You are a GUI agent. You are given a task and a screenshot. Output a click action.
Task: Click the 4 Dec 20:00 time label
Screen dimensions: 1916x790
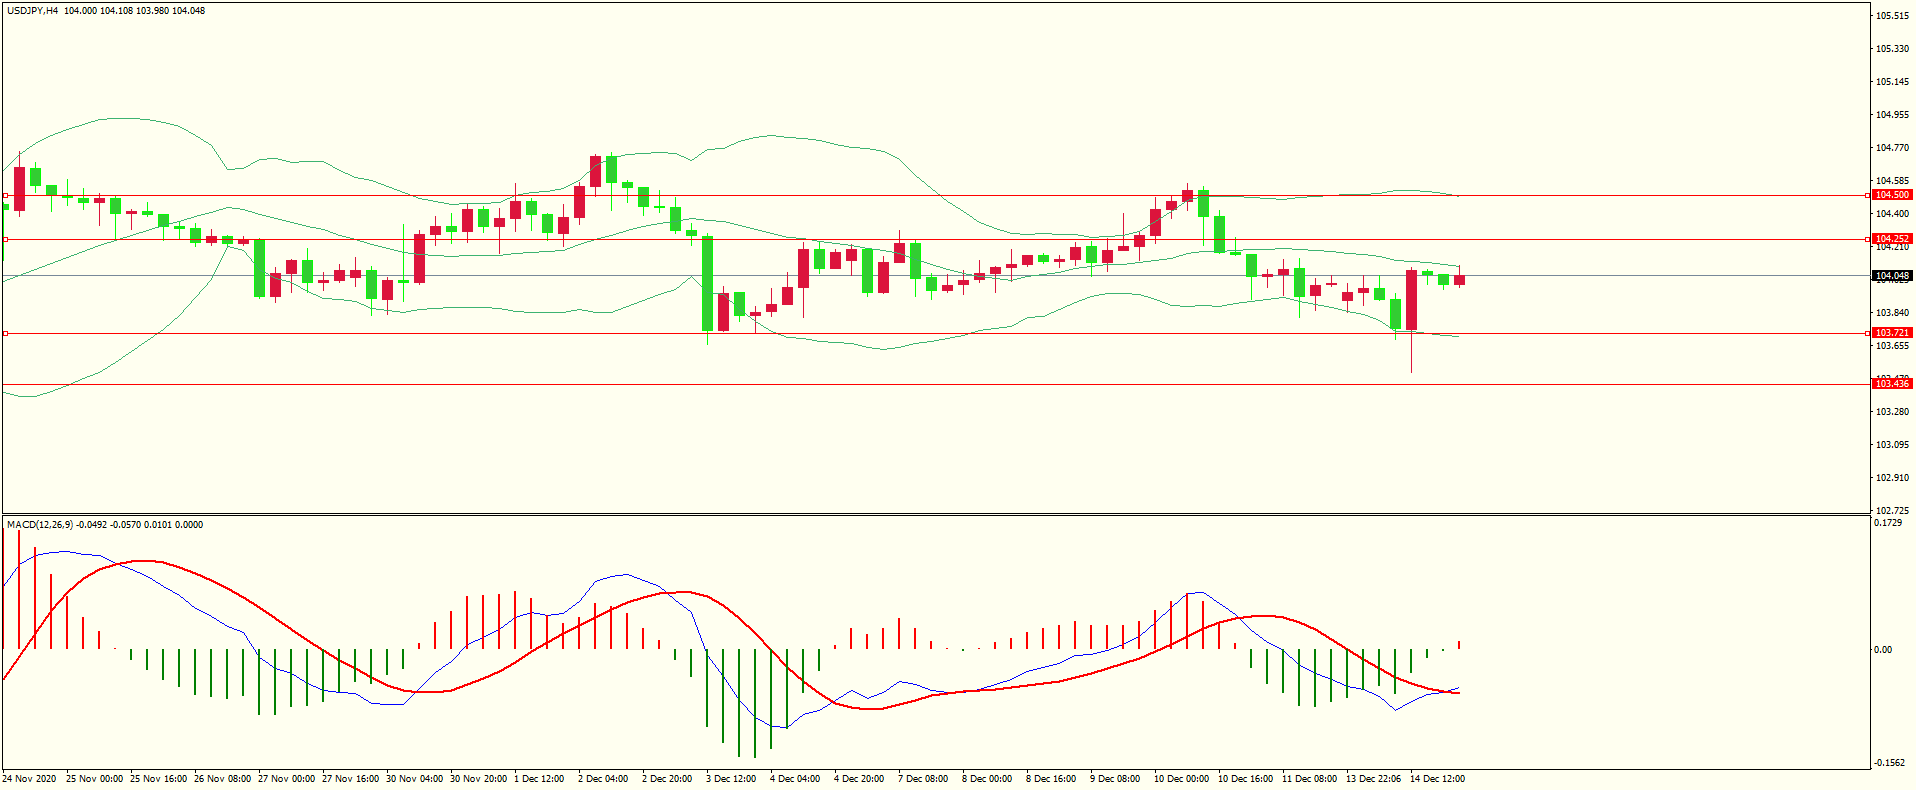(859, 779)
